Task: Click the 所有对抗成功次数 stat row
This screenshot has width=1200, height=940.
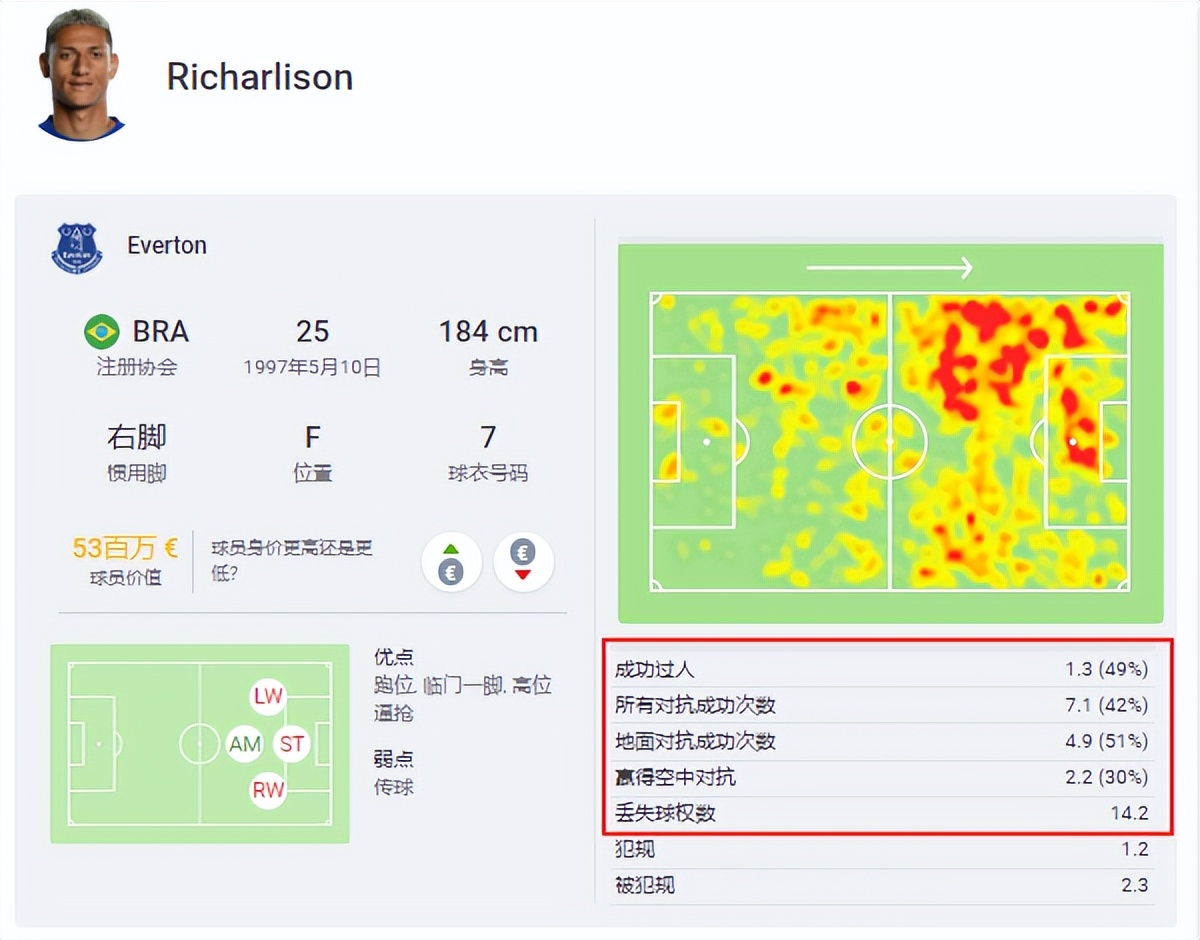Action: coord(882,705)
